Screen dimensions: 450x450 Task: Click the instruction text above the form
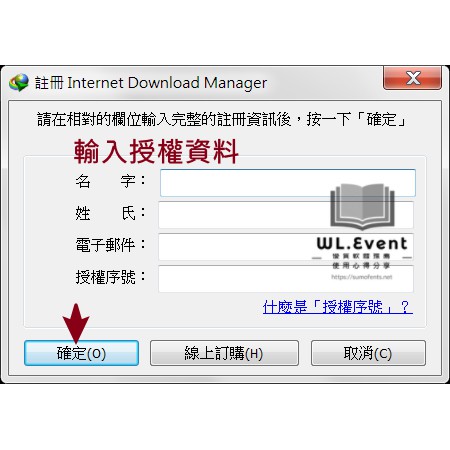[221, 119]
